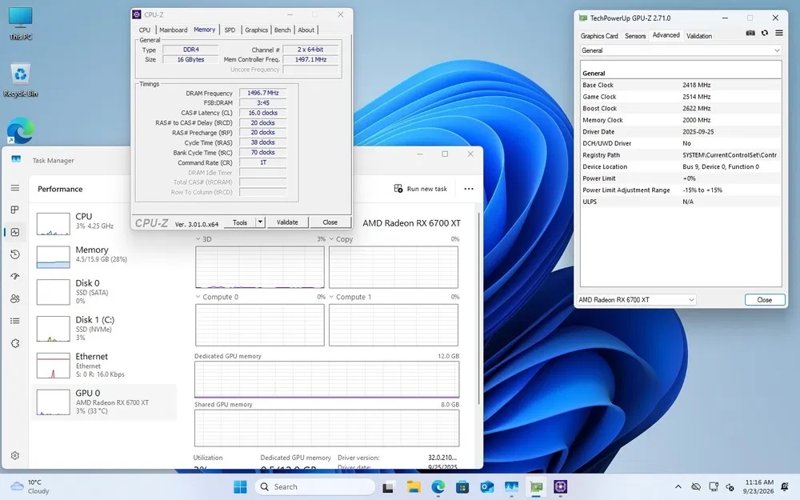Open Task Manager settings gear

15,456
